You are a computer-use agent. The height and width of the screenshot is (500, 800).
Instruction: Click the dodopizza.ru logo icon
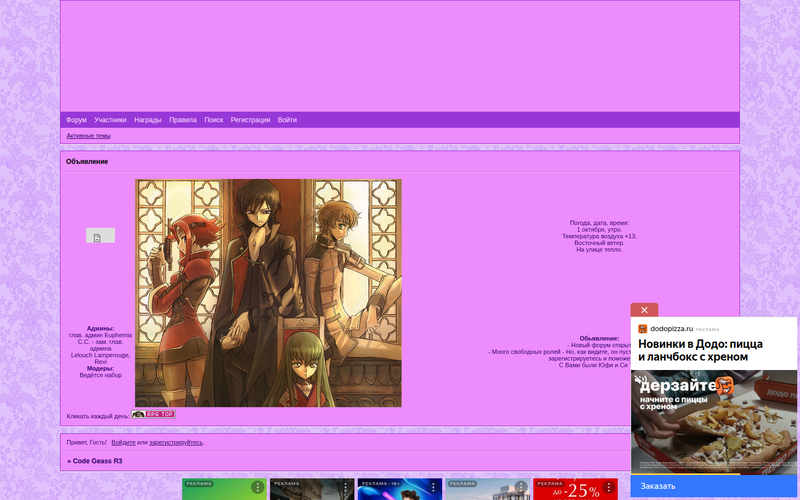tap(643, 328)
